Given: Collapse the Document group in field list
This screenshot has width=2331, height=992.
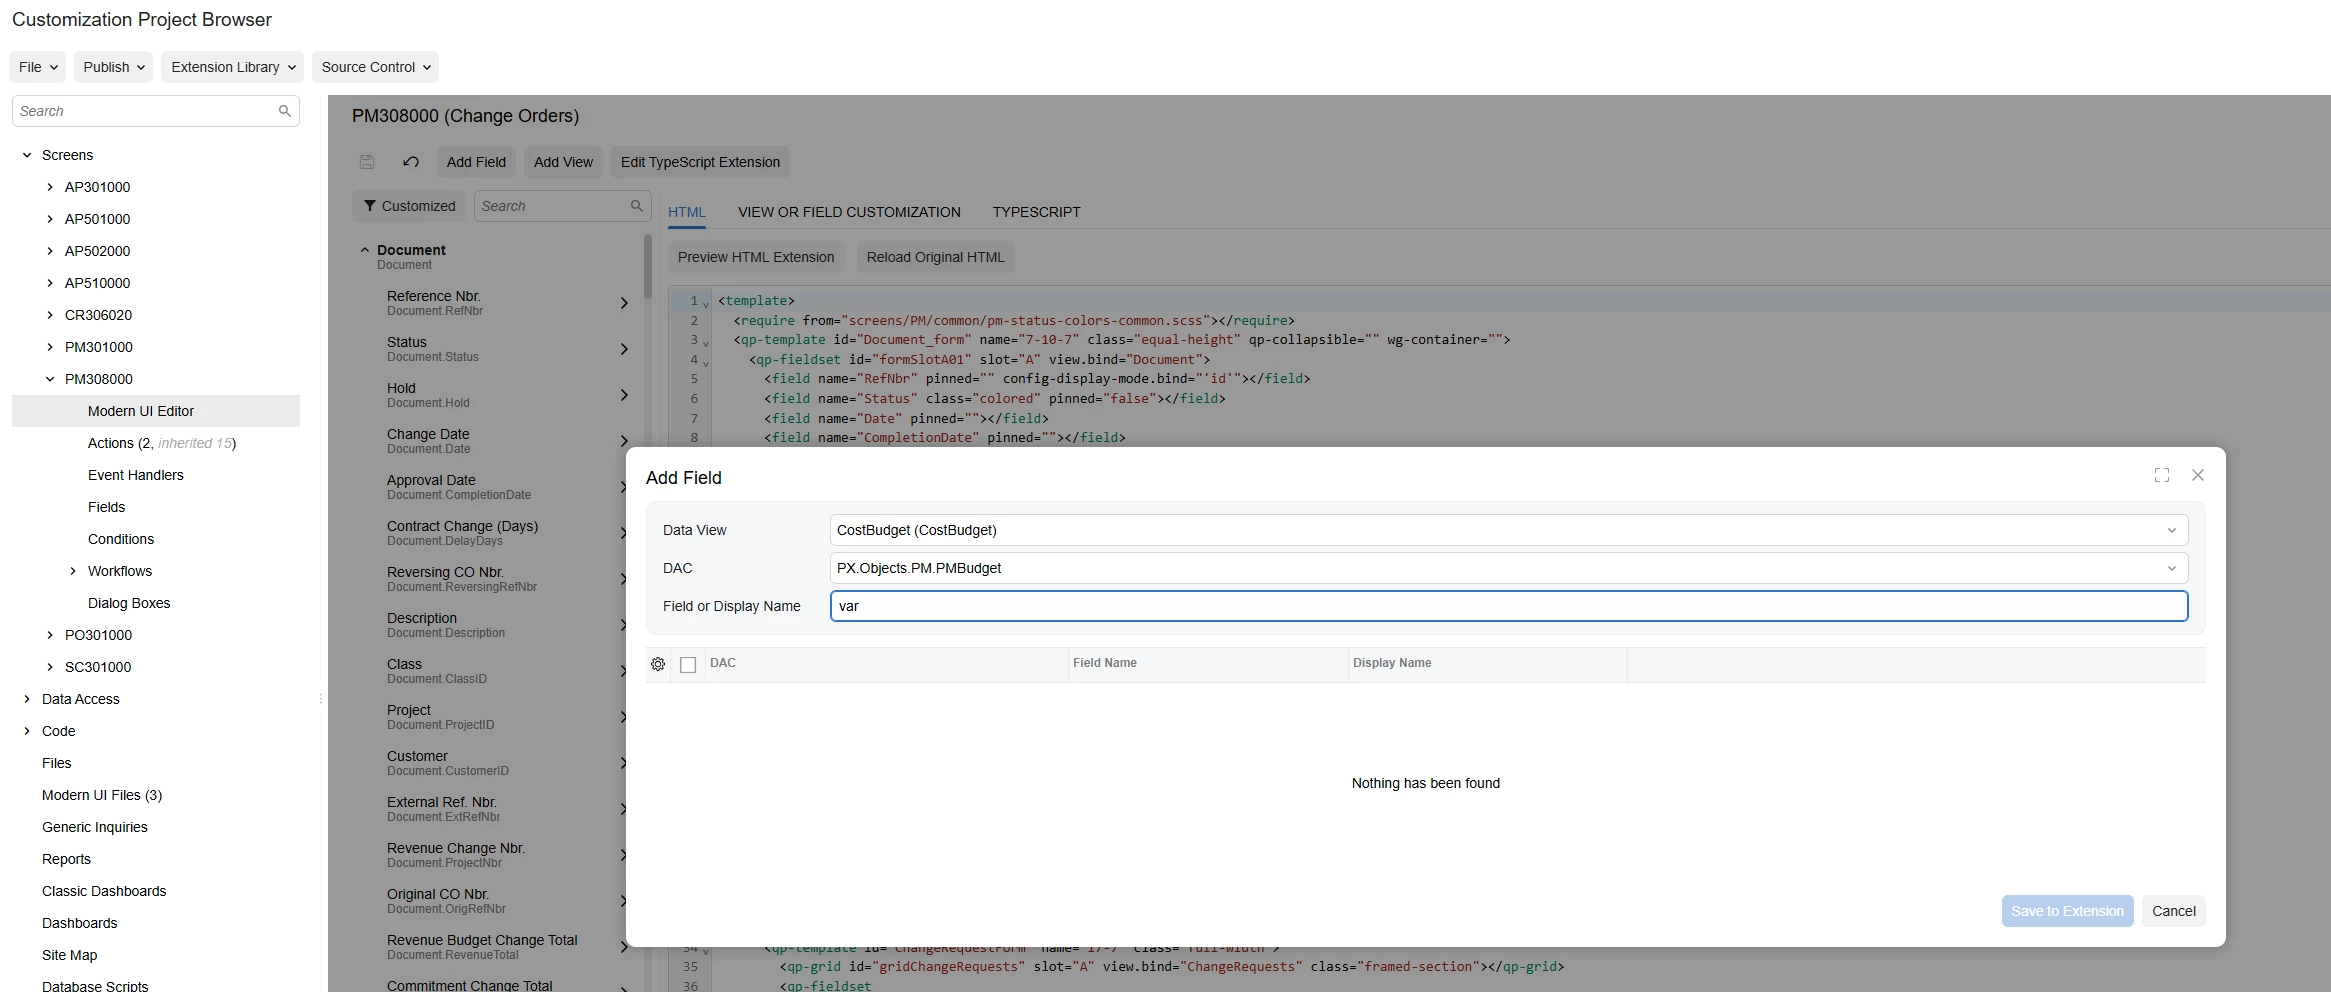Looking at the screenshot, I should (x=365, y=250).
